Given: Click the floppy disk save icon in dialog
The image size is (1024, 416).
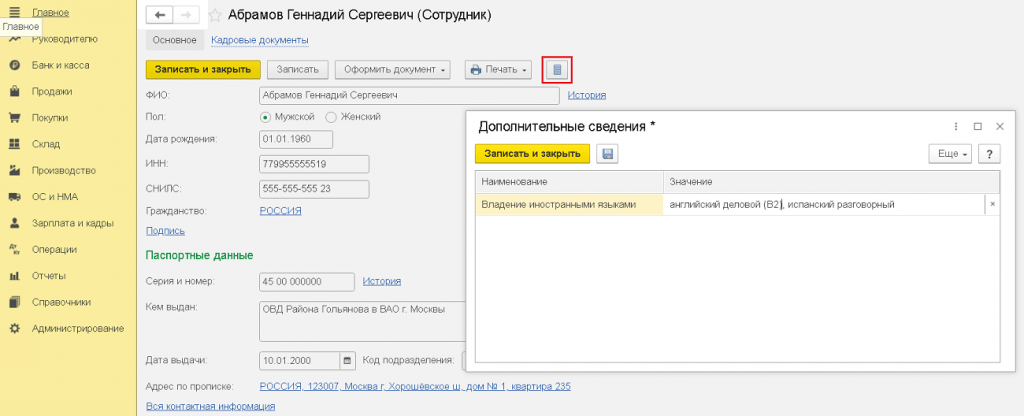Looking at the screenshot, I should tap(607, 154).
